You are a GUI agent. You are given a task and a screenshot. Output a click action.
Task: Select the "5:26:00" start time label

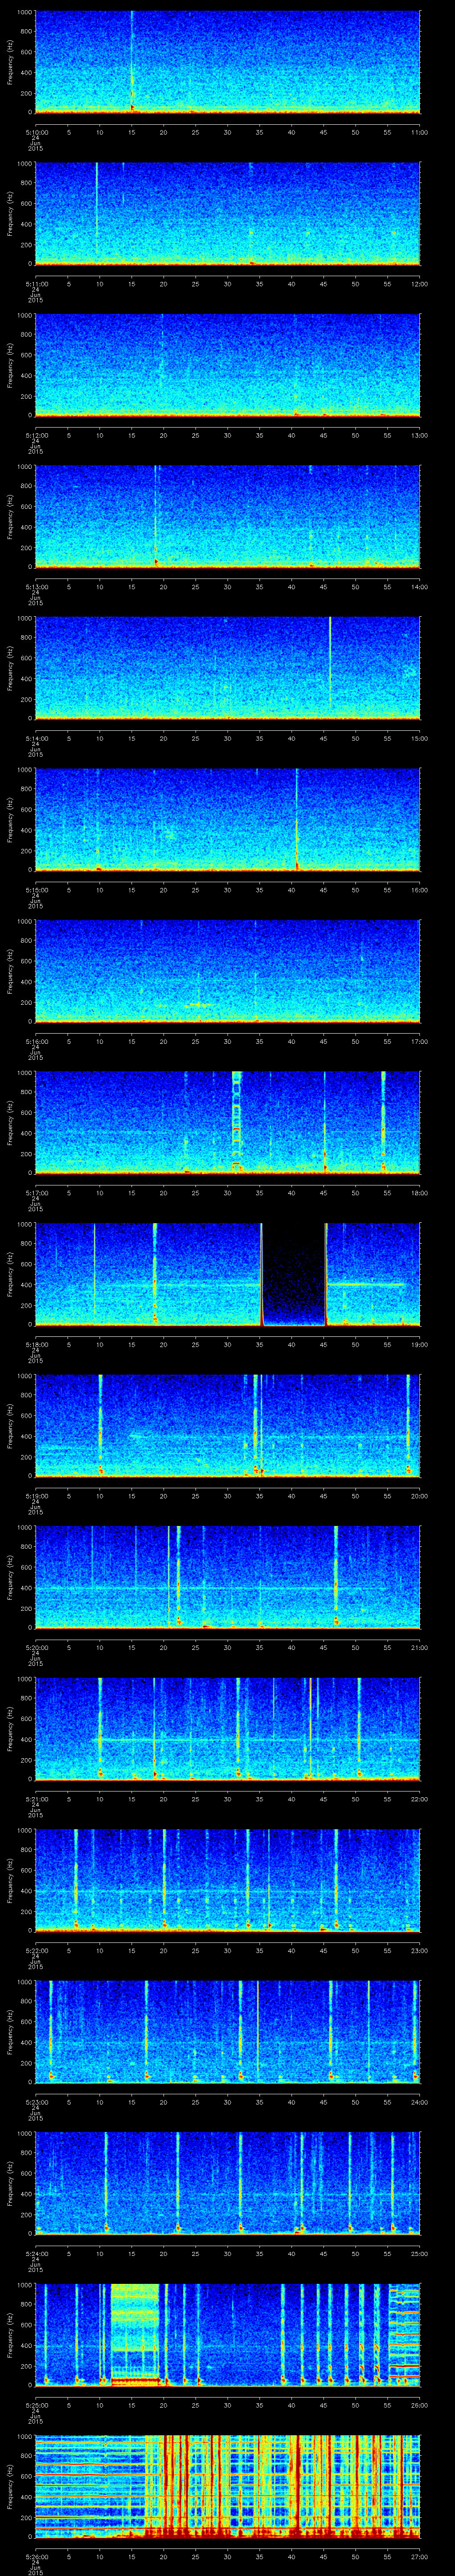36,2556
